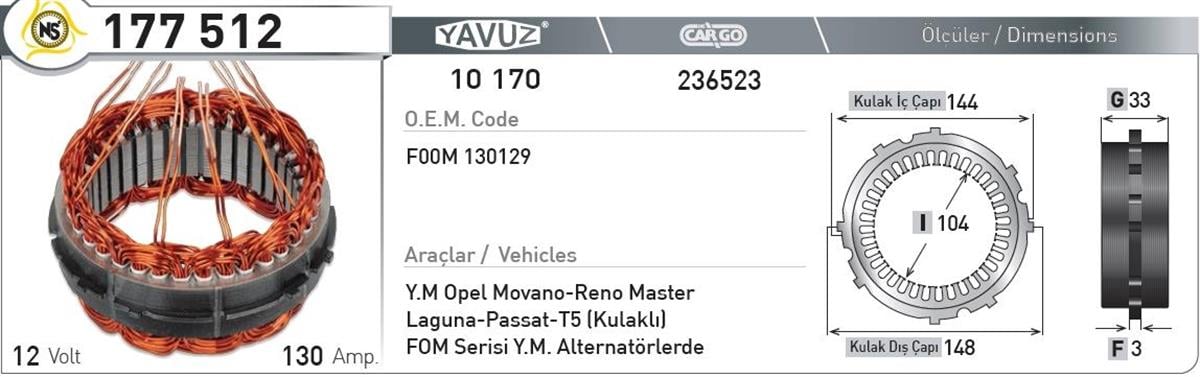Screen dimensions: 1200x377
Task: Click the YAVUZ brand logo
Action: click(x=490, y=35)
